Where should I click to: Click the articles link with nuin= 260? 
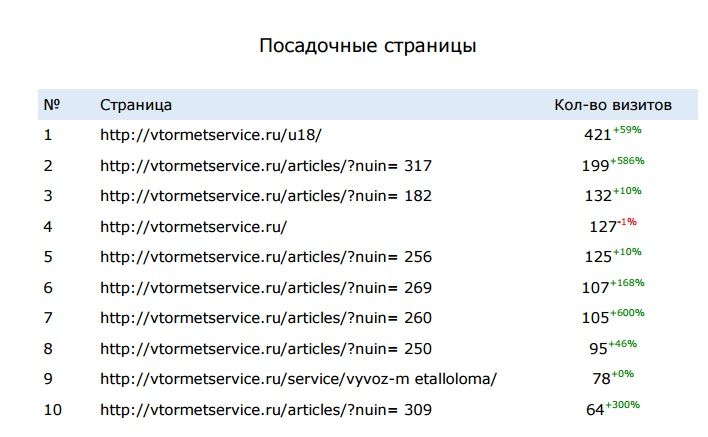pos(266,318)
